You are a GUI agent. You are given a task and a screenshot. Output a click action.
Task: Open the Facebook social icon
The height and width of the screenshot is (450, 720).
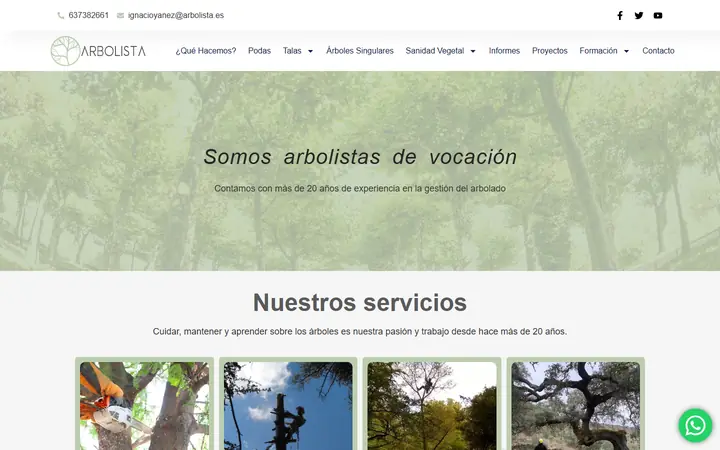[x=619, y=16]
